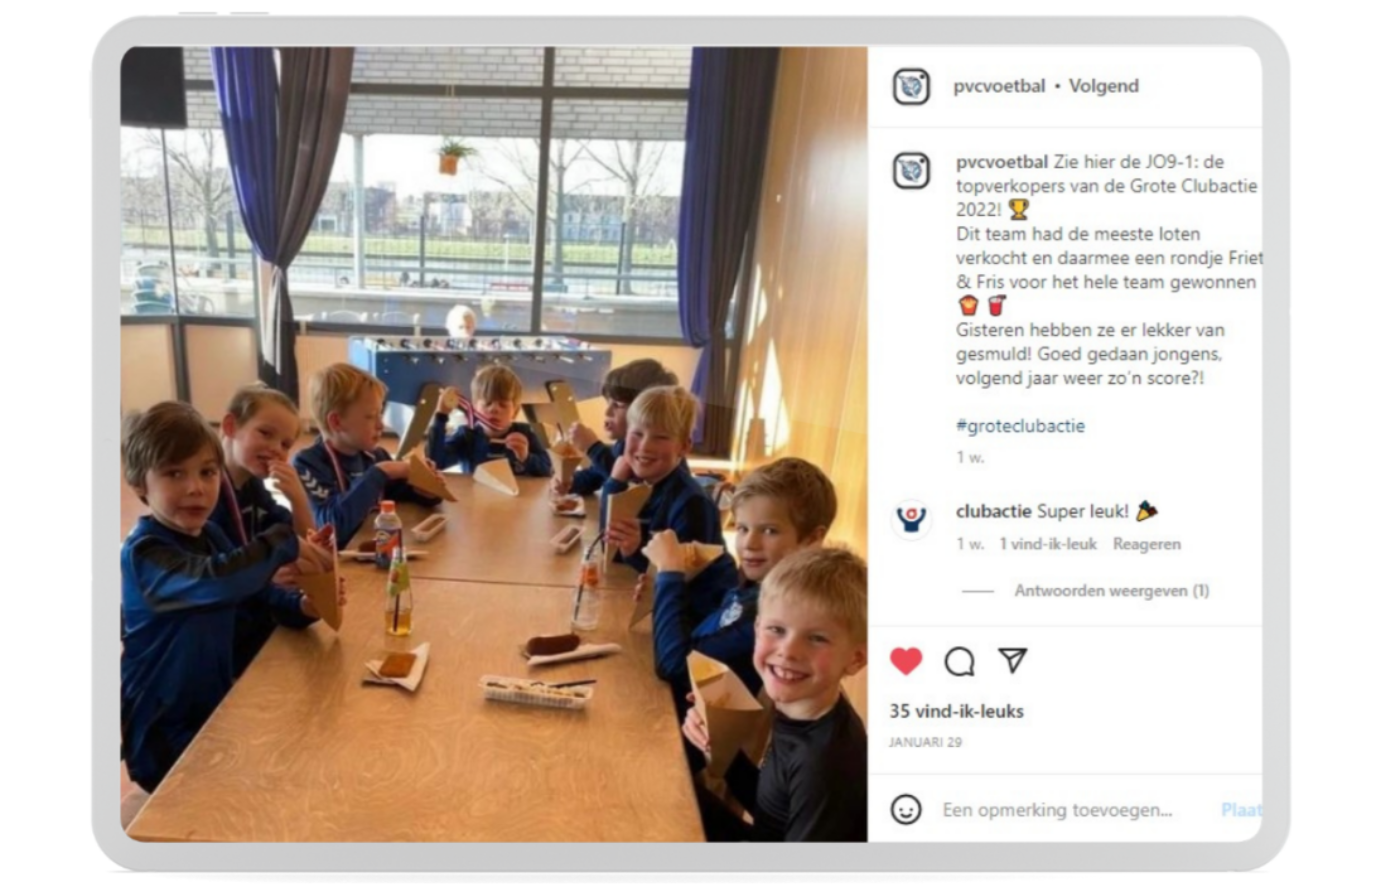
Task: Expand Antwoorden weergeven (1) replies
Action: (x=1111, y=591)
